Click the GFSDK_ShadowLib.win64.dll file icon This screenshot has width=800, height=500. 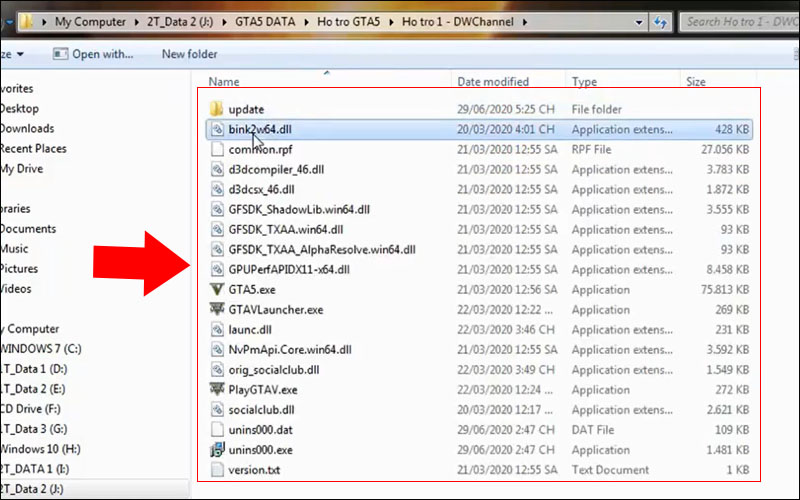(217, 209)
